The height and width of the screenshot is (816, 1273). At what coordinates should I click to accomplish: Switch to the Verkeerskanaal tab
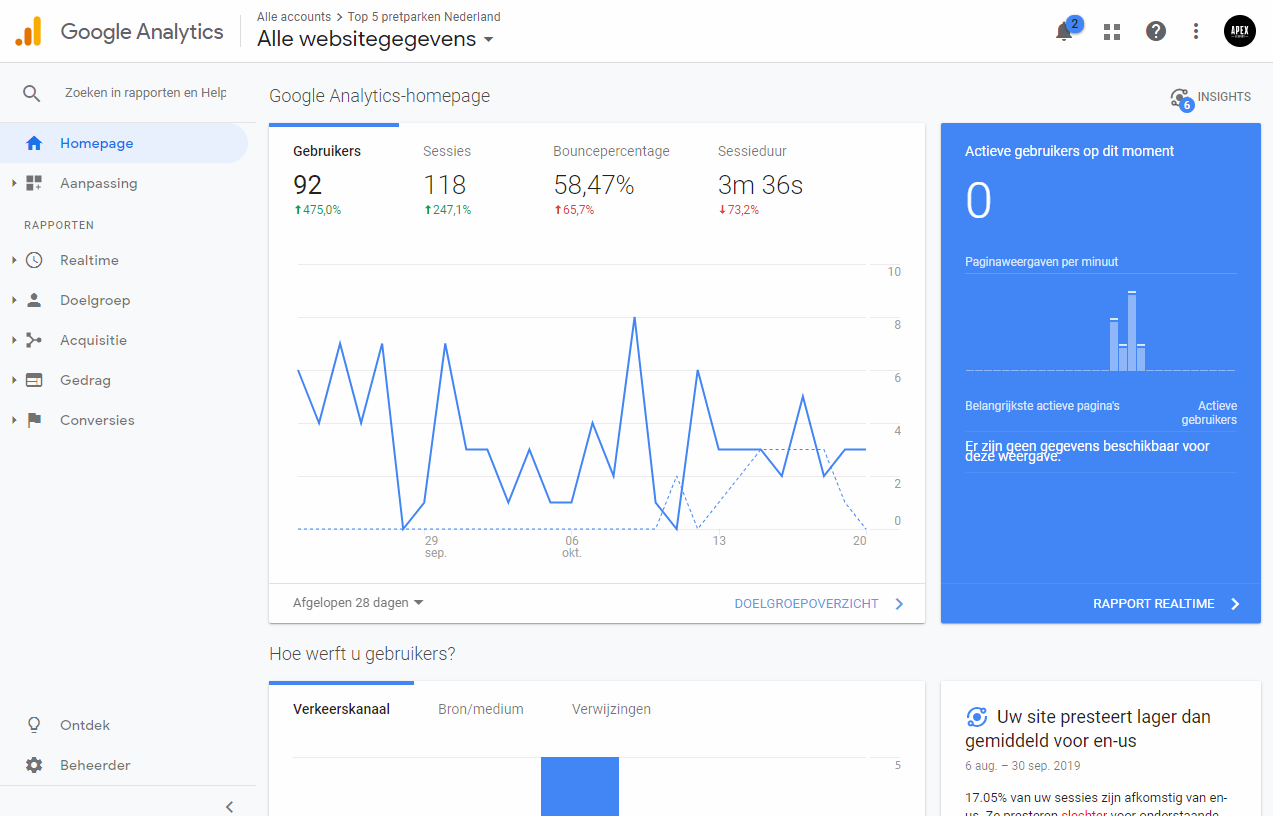tap(341, 709)
